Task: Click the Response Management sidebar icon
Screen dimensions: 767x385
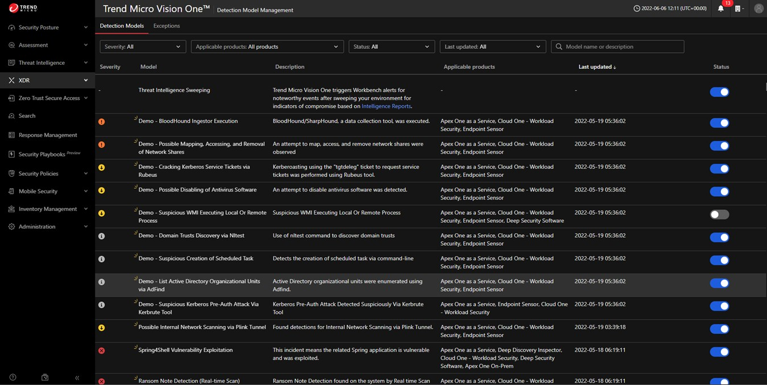Action: (x=11, y=135)
